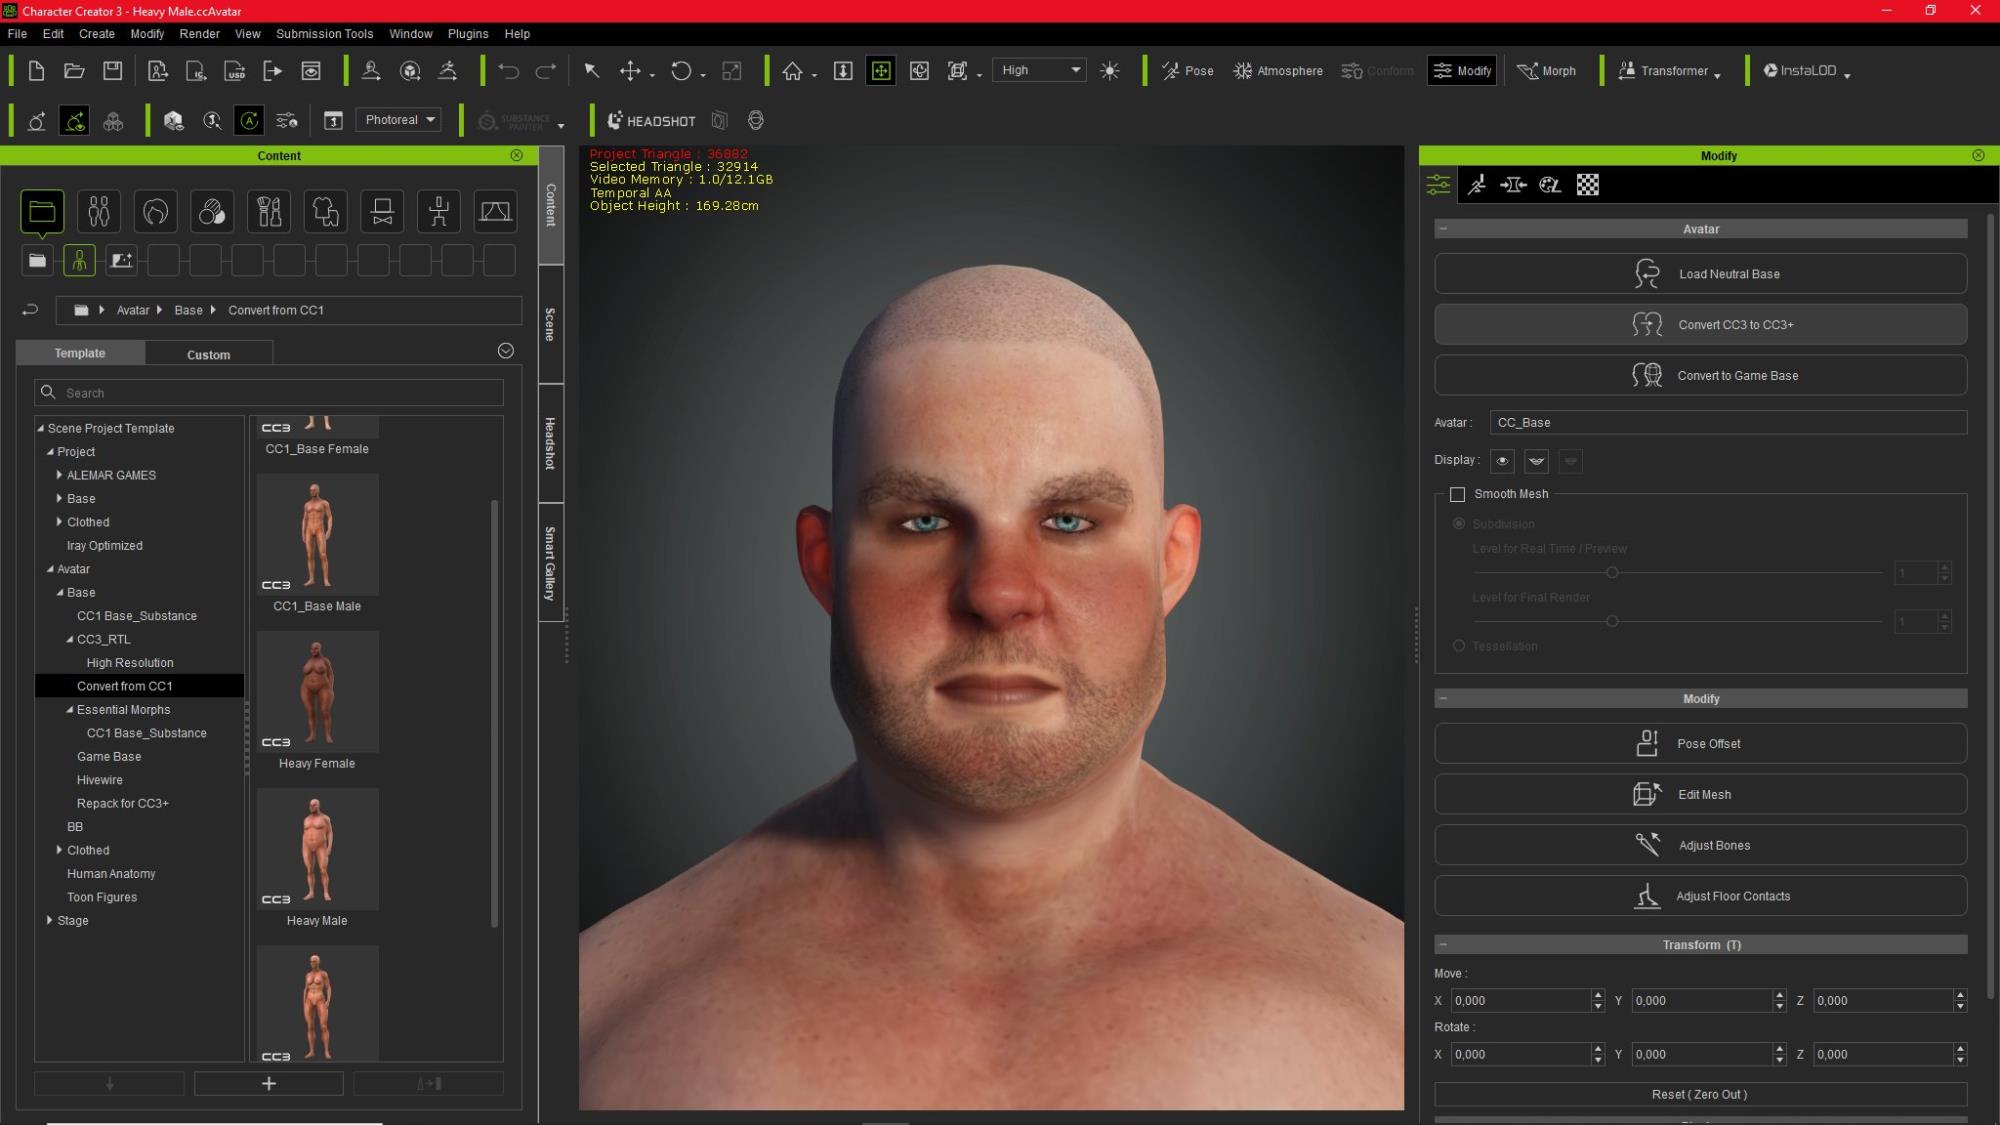This screenshot has width=2000, height=1125.
Task: Click the Undo arrow icon
Action: coord(509,71)
